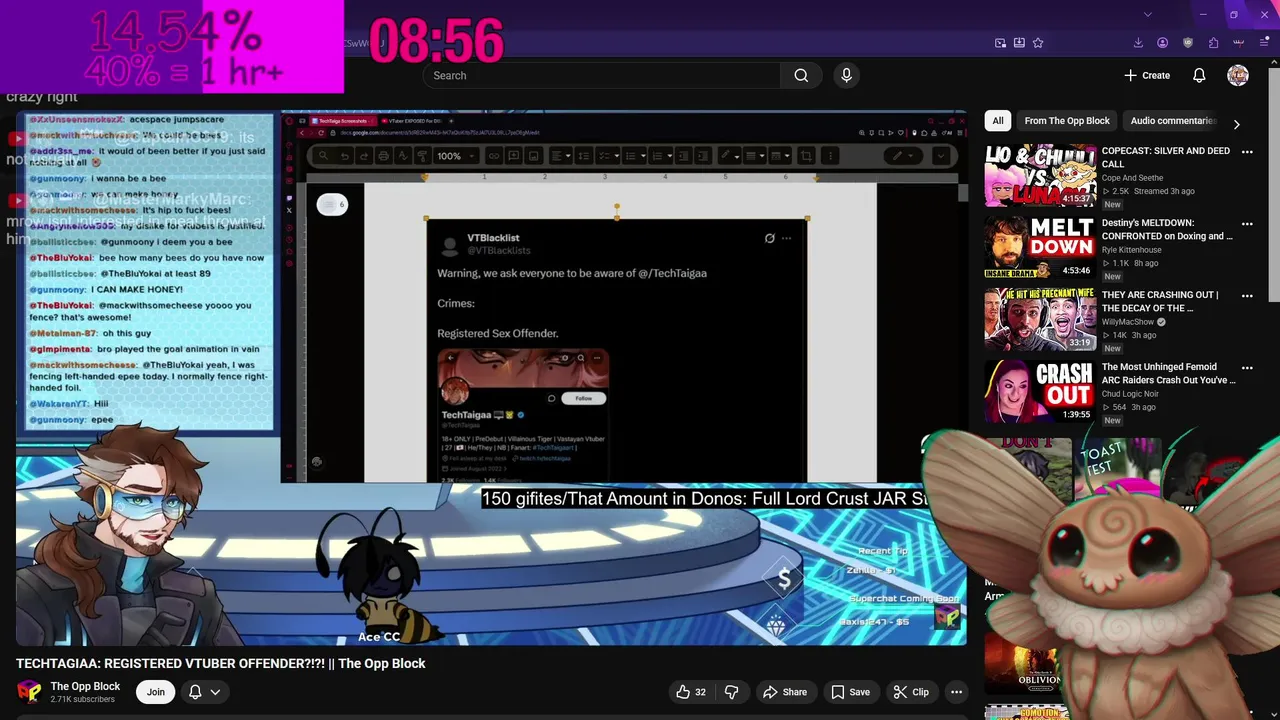The height and width of the screenshot is (720, 1280).
Task: Open THEY ARE CRASHING OUT video thumbnail
Action: tap(1040, 320)
